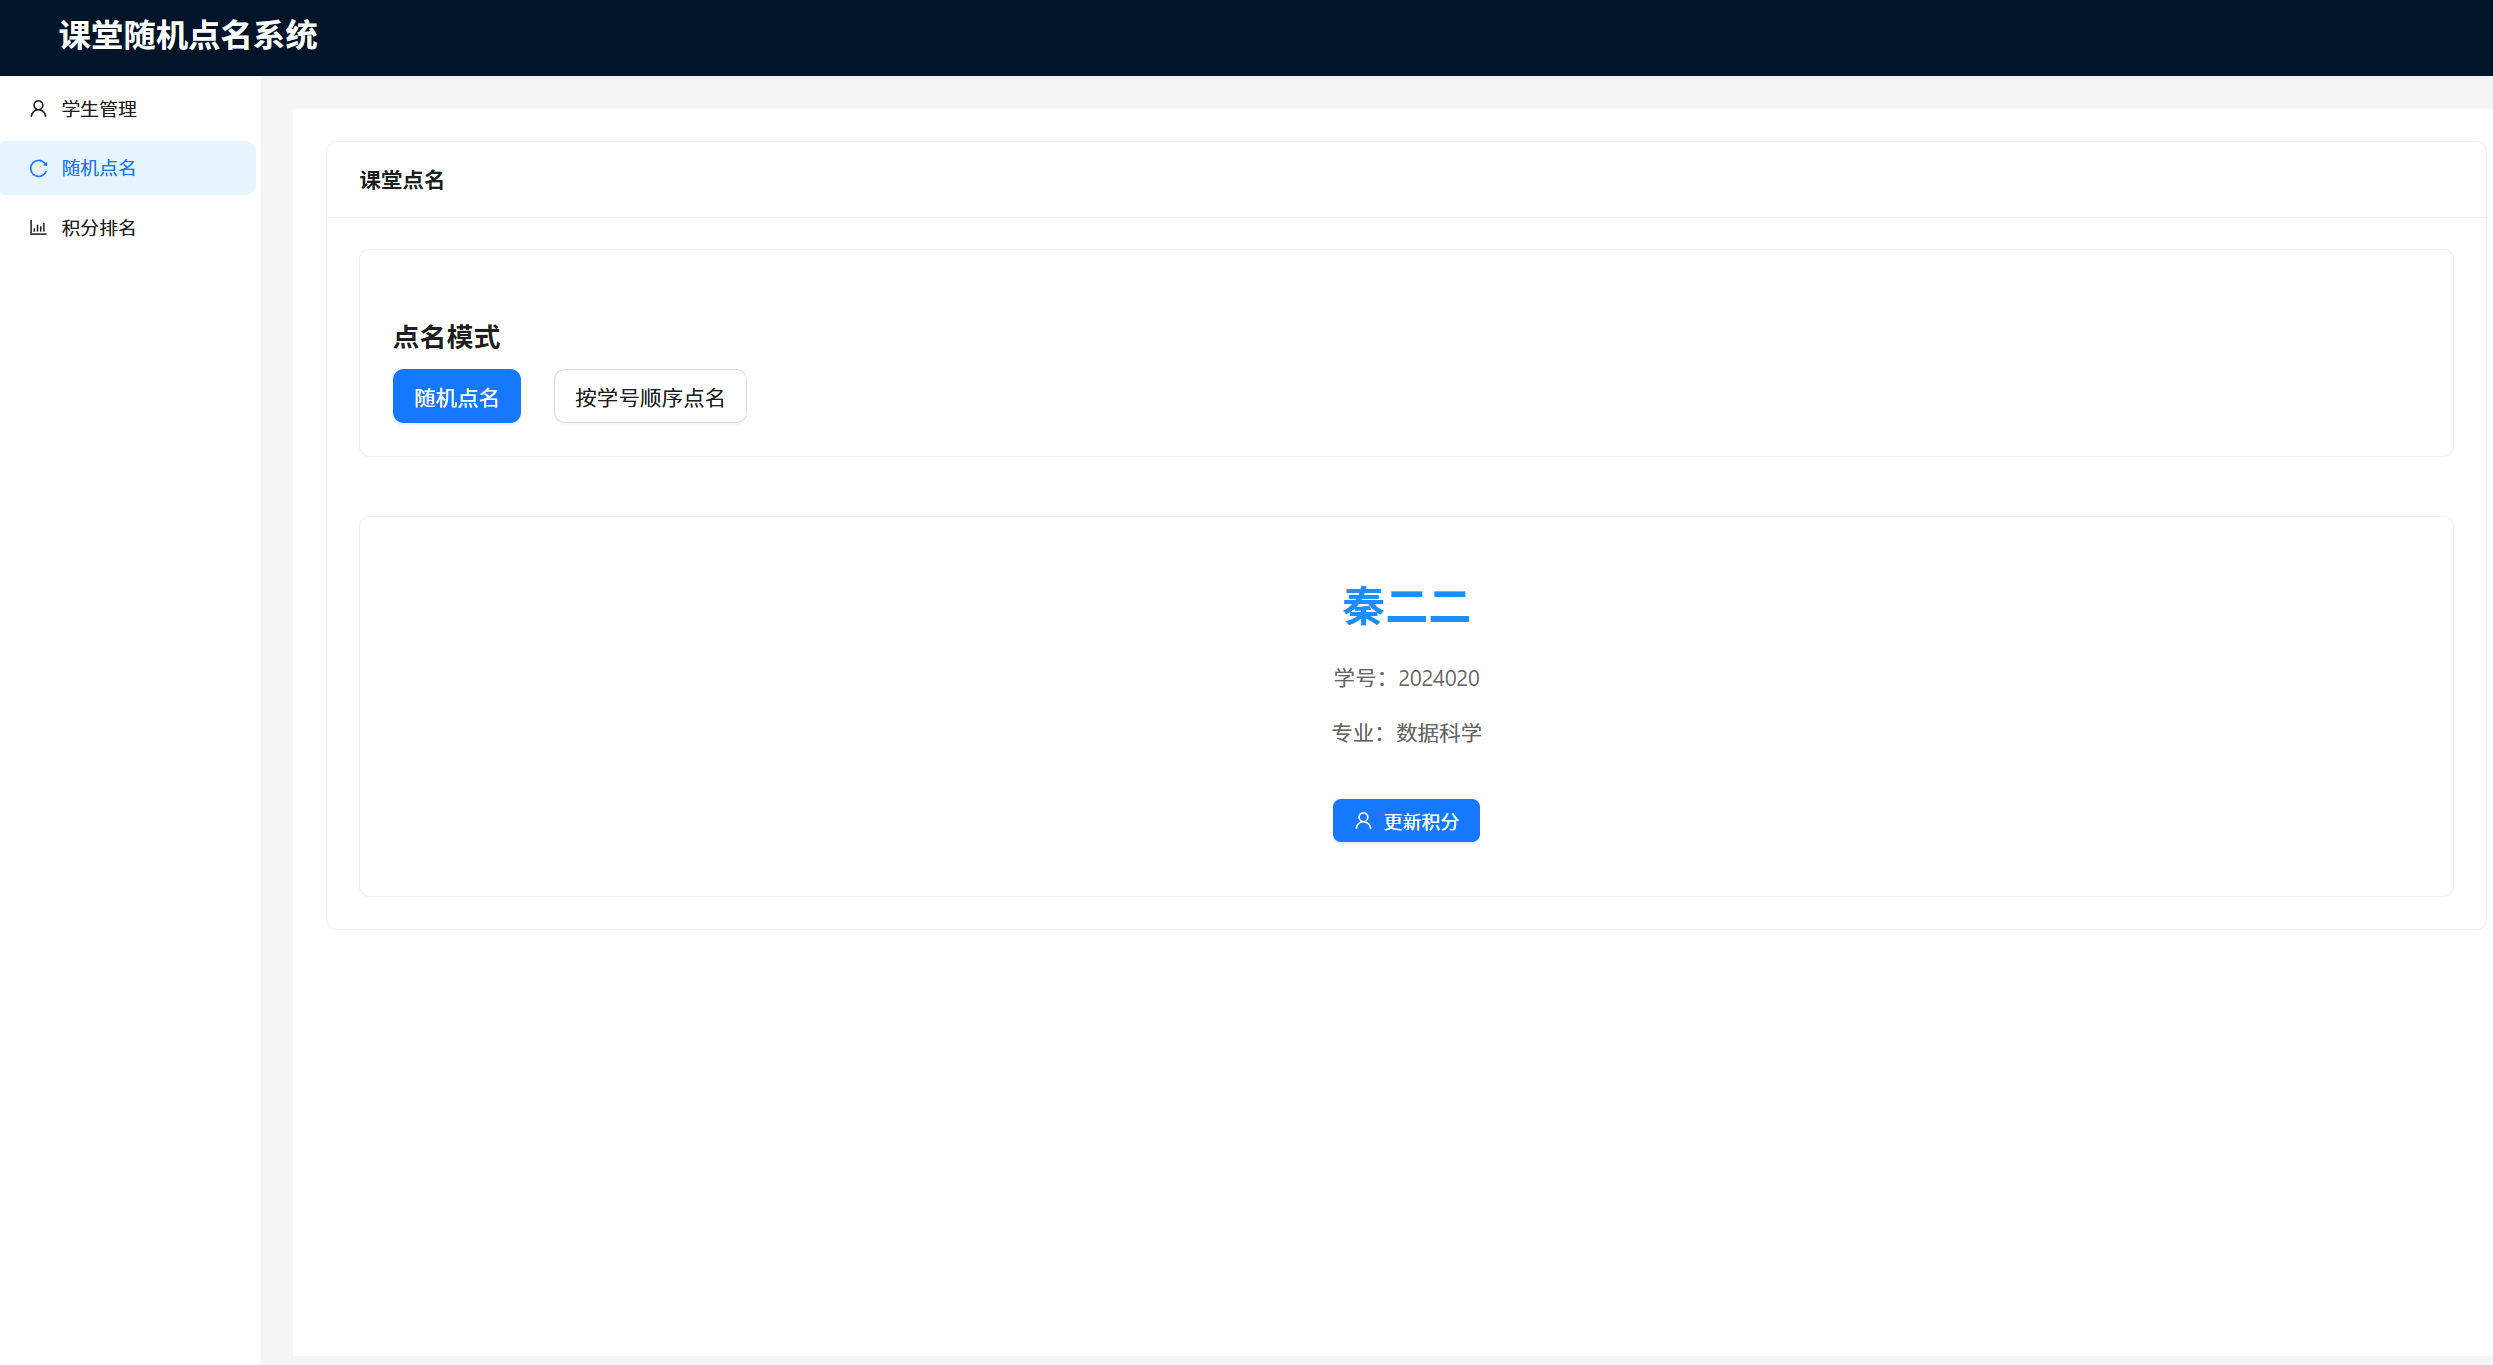
Task: Click the user icon beside 学生管理
Action: coord(38,109)
